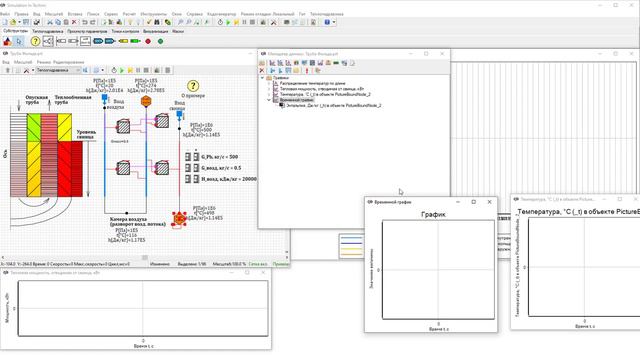Open the Инструменты menu

coord(153,14)
